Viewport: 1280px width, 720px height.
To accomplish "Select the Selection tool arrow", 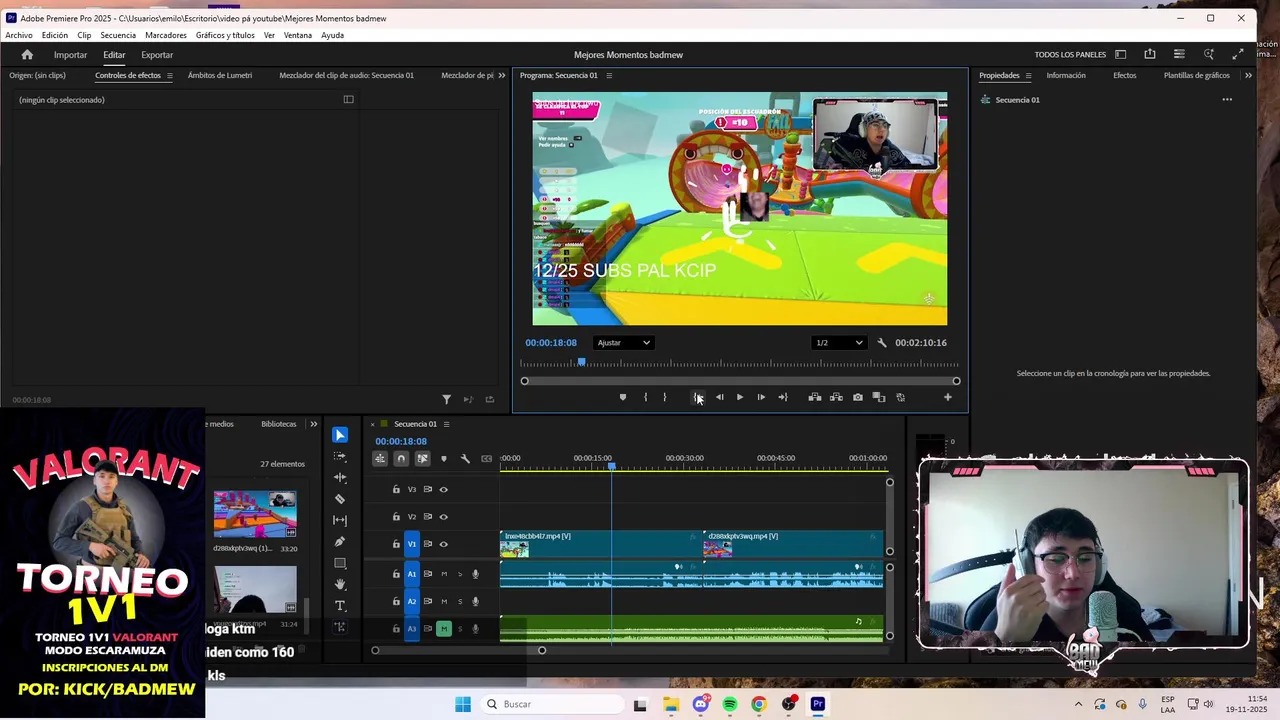I will point(340,435).
